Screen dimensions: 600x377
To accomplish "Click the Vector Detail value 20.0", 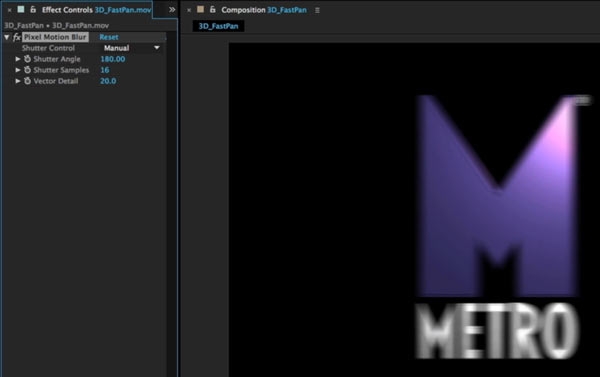I will tap(108, 81).
